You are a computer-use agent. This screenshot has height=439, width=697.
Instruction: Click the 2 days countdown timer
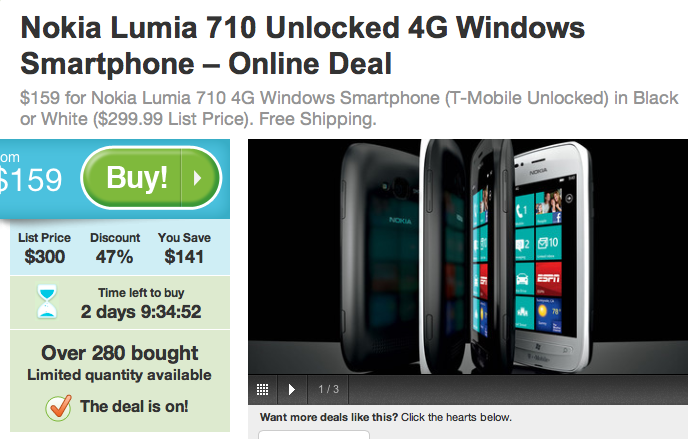[140, 312]
